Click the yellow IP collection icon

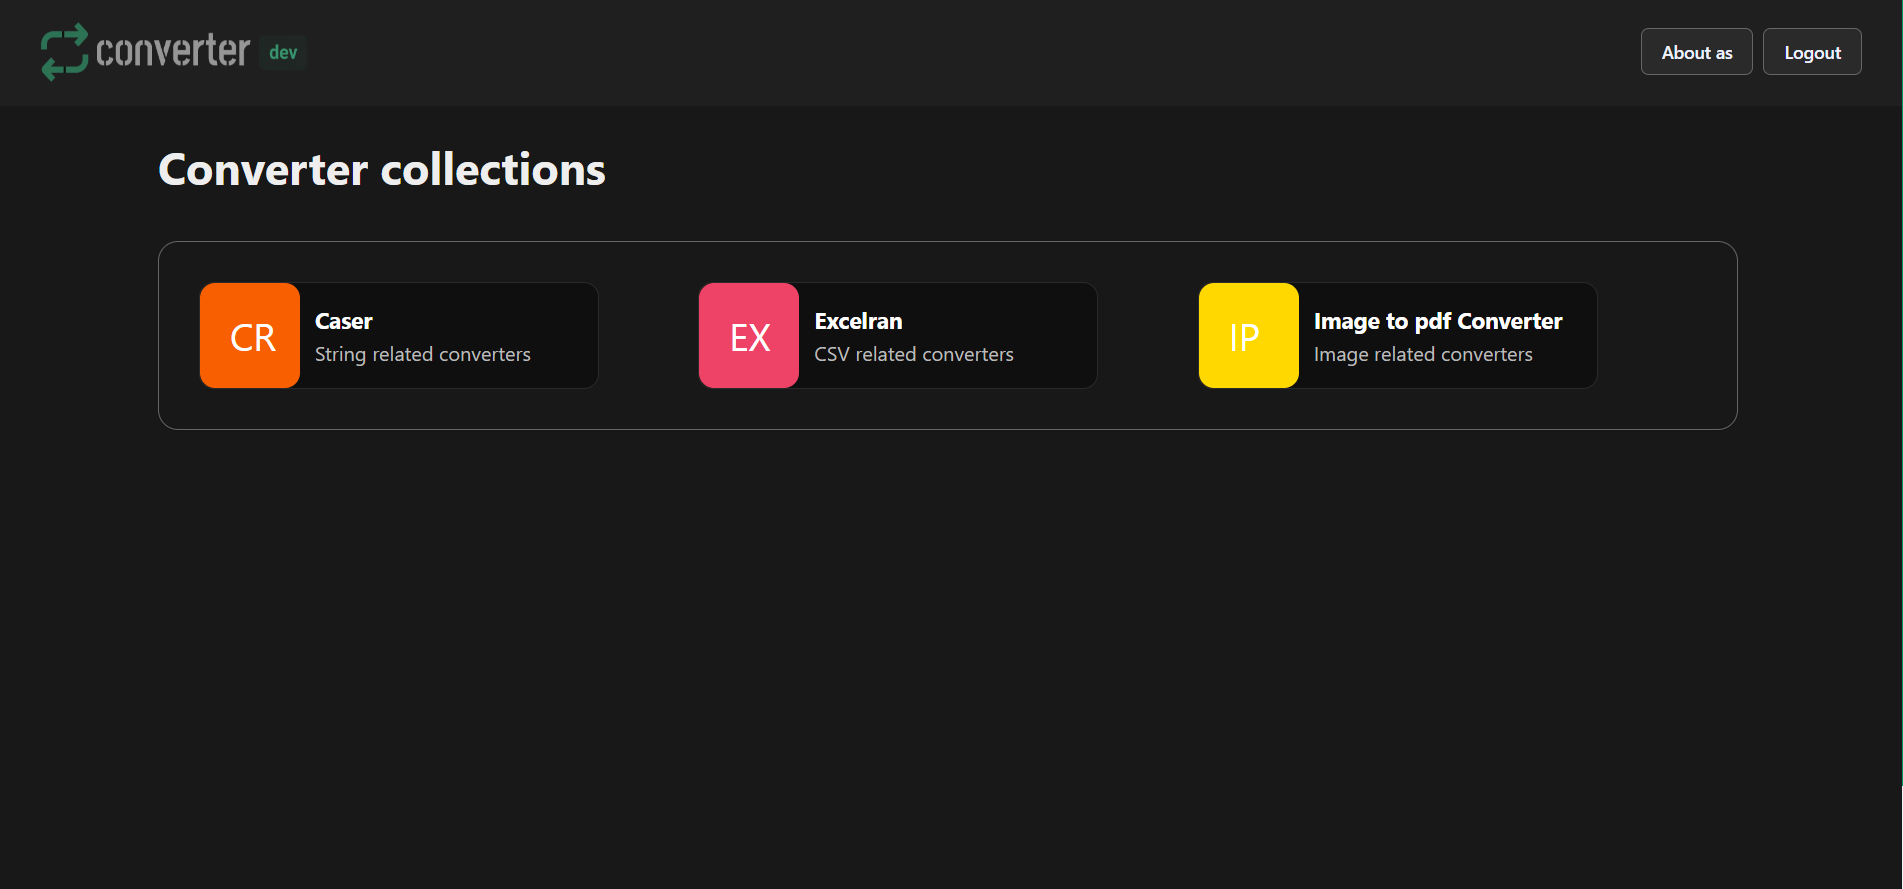1249,336
